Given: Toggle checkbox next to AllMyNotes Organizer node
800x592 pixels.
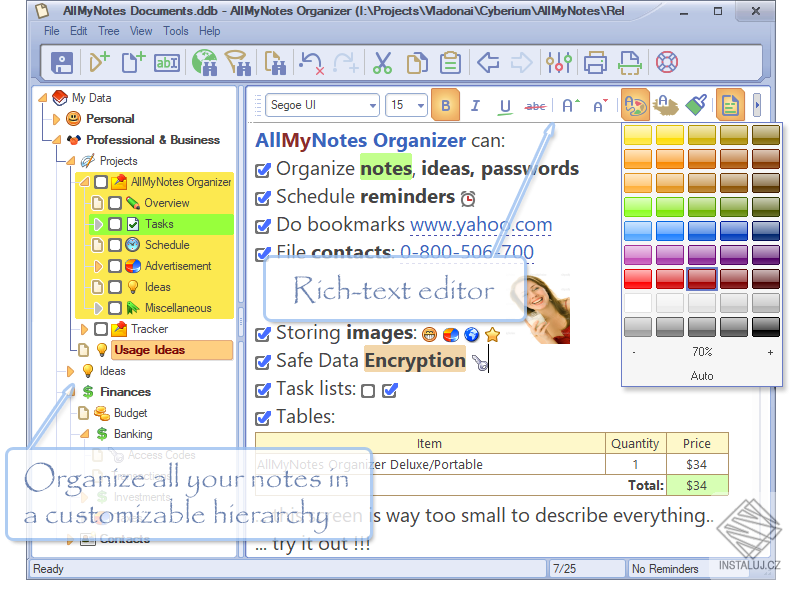Looking at the screenshot, I should pyautogui.click(x=101, y=182).
